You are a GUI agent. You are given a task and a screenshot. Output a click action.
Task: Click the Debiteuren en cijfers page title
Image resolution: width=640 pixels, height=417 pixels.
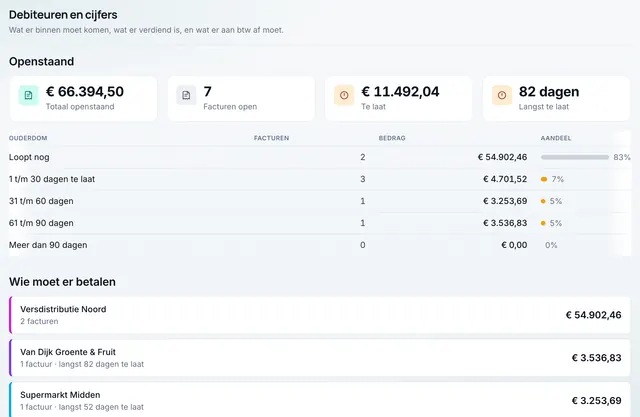tap(63, 15)
